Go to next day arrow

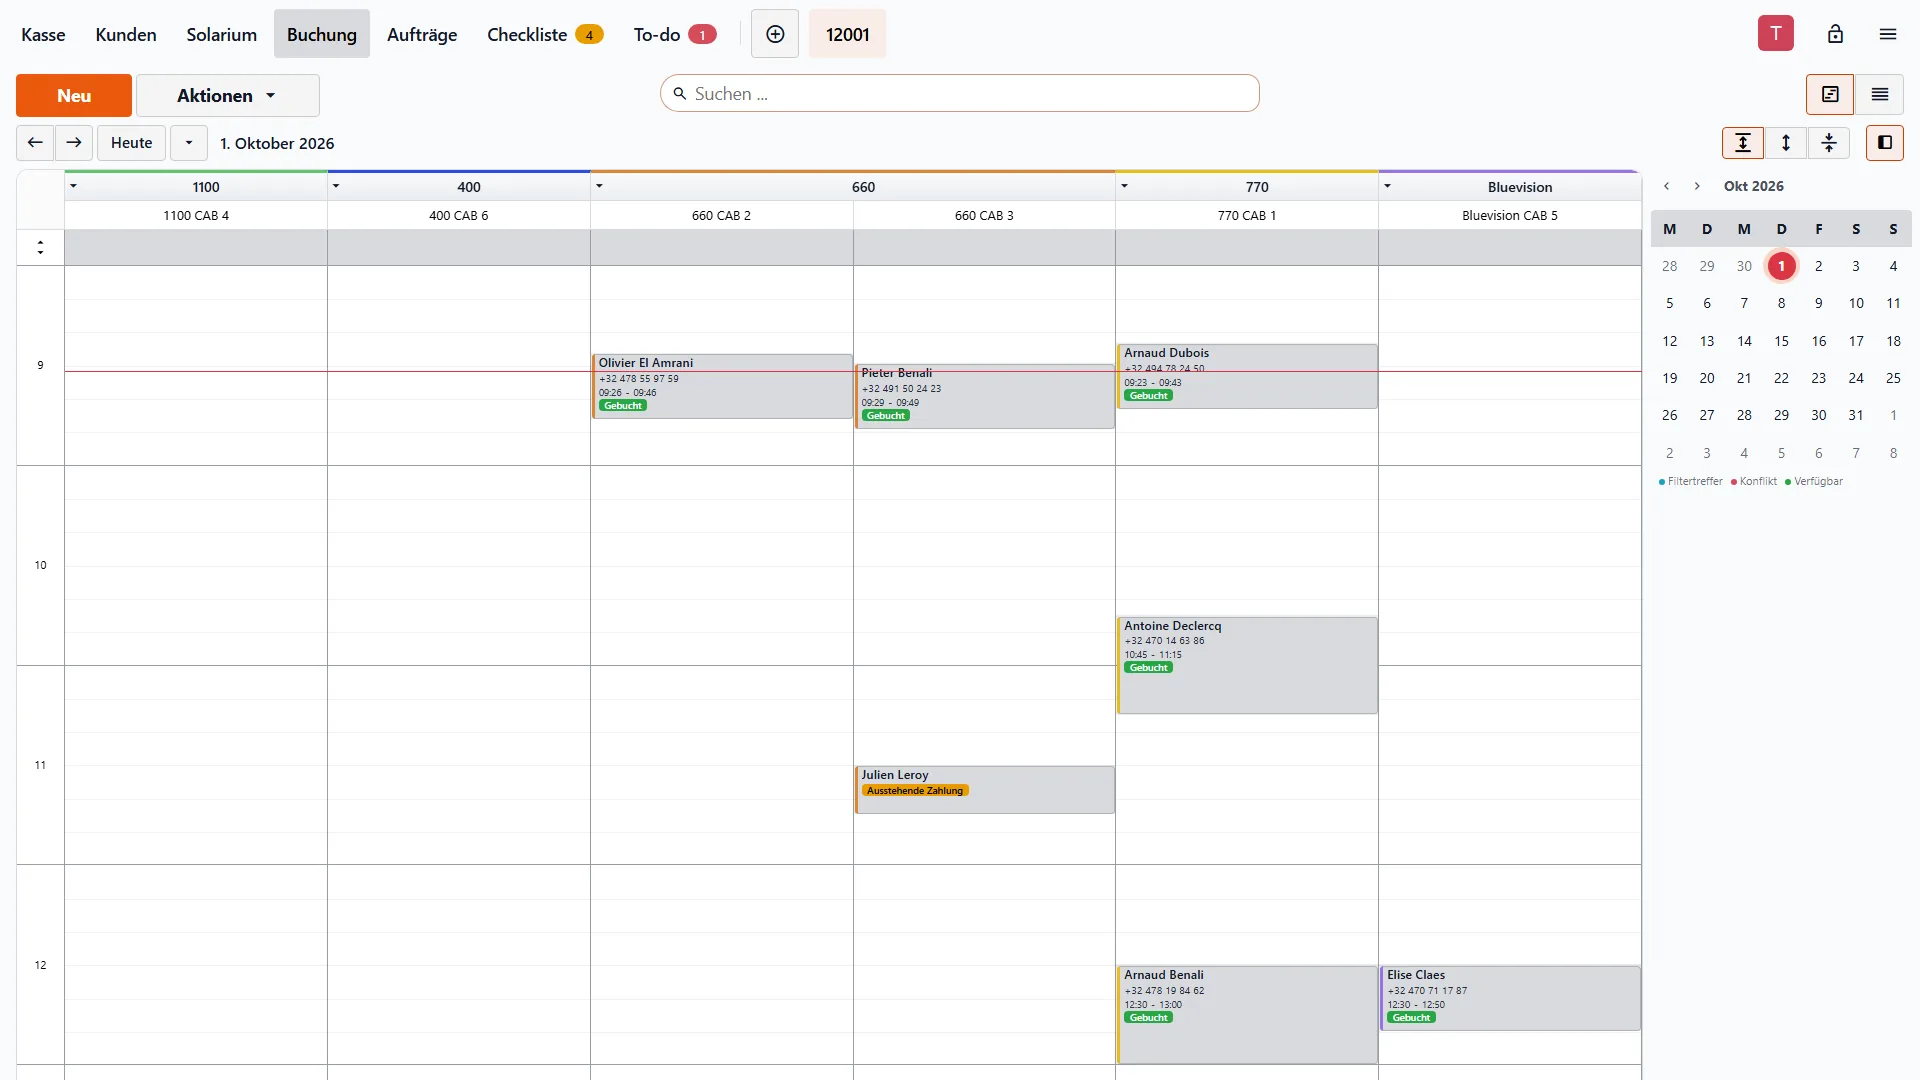tap(74, 143)
